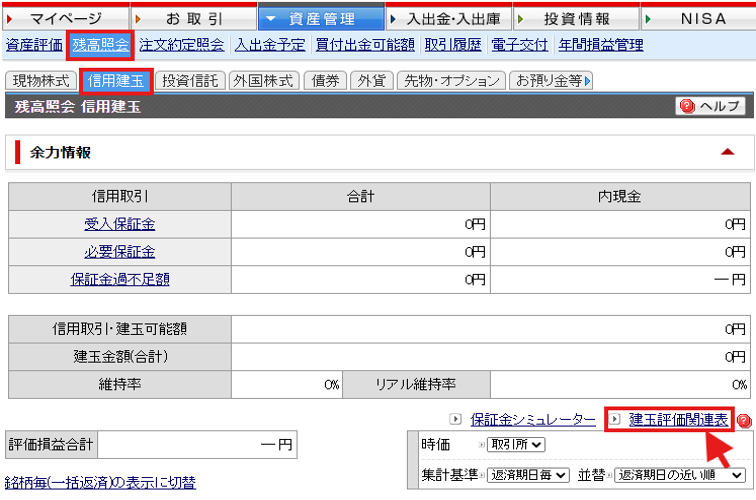Open the 建玉評価関連表 link
This screenshot has height=500, width=756.
coord(678,420)
